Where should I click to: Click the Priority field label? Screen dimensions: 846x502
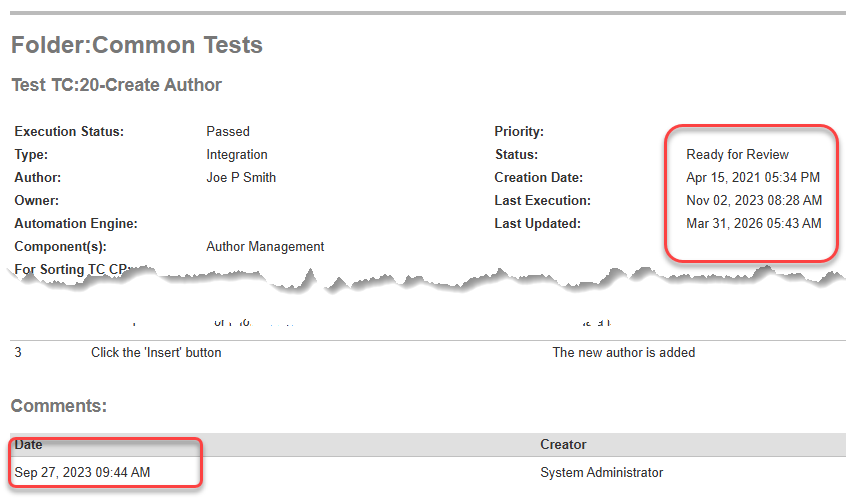[519, 132]
